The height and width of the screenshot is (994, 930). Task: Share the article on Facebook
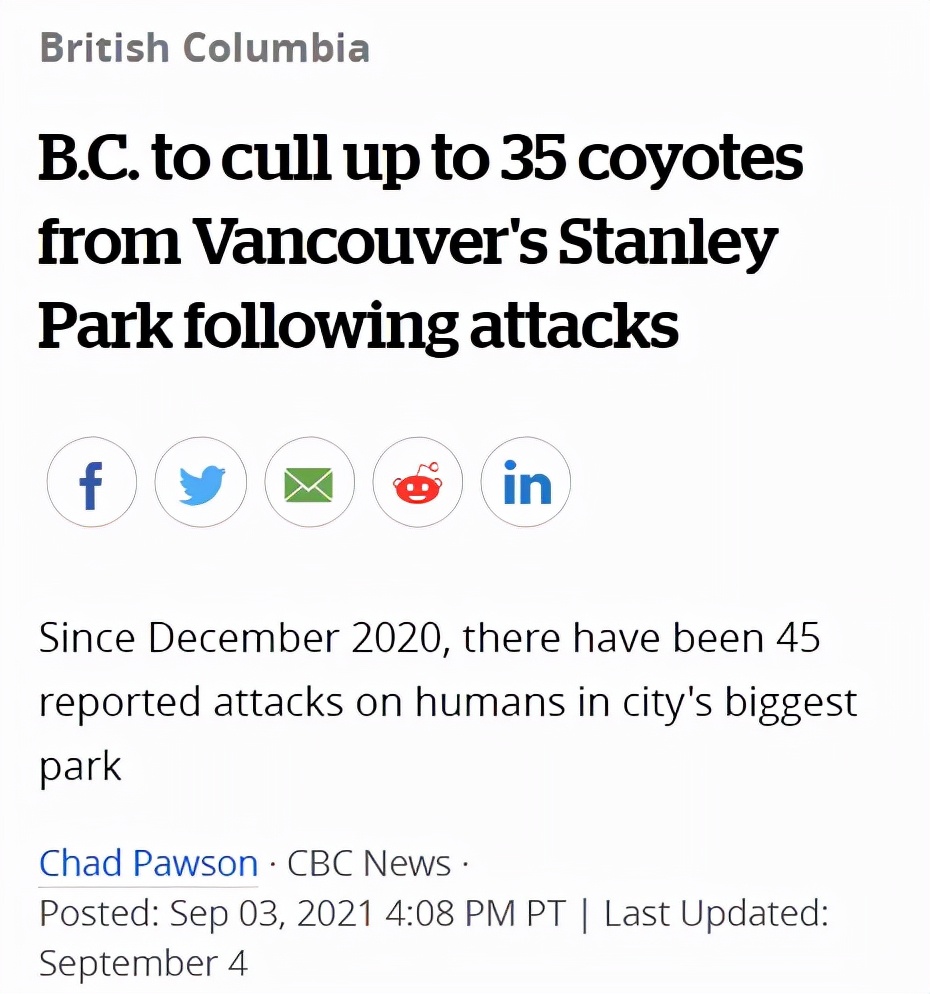(91, 483)
